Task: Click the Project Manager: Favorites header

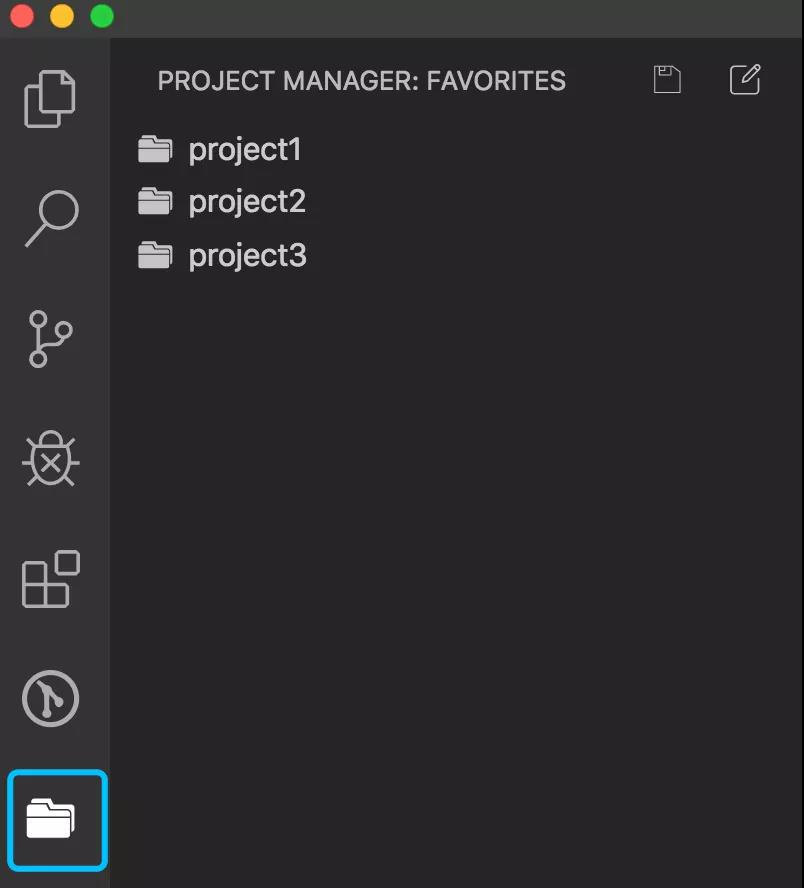Action: (361, 81)
